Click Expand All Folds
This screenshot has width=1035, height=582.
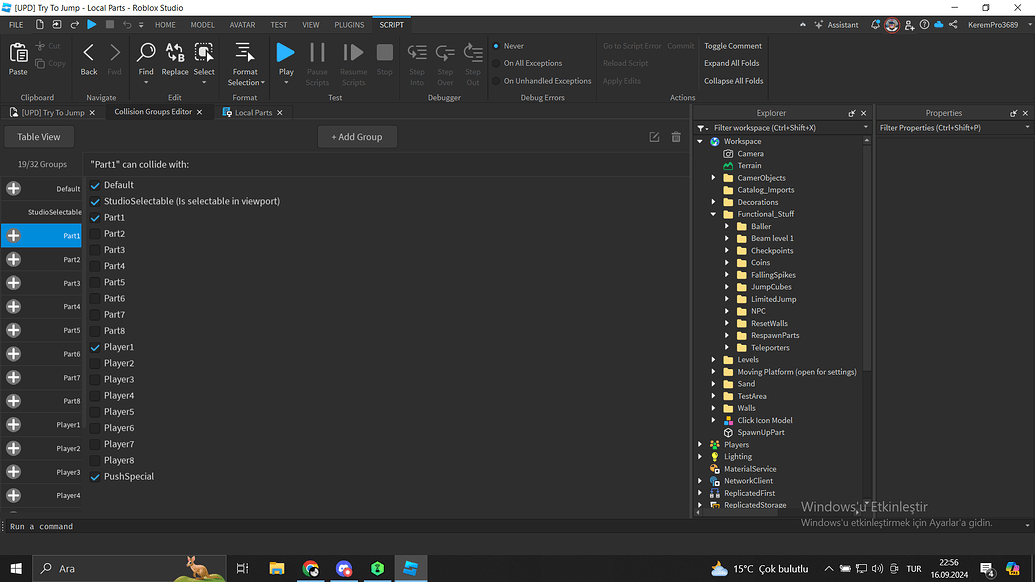click(731, 63)
